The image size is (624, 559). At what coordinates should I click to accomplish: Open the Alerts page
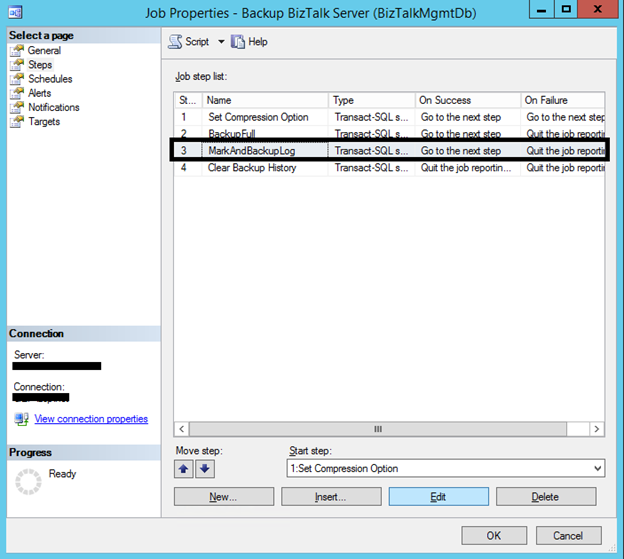tap(39, 93)
